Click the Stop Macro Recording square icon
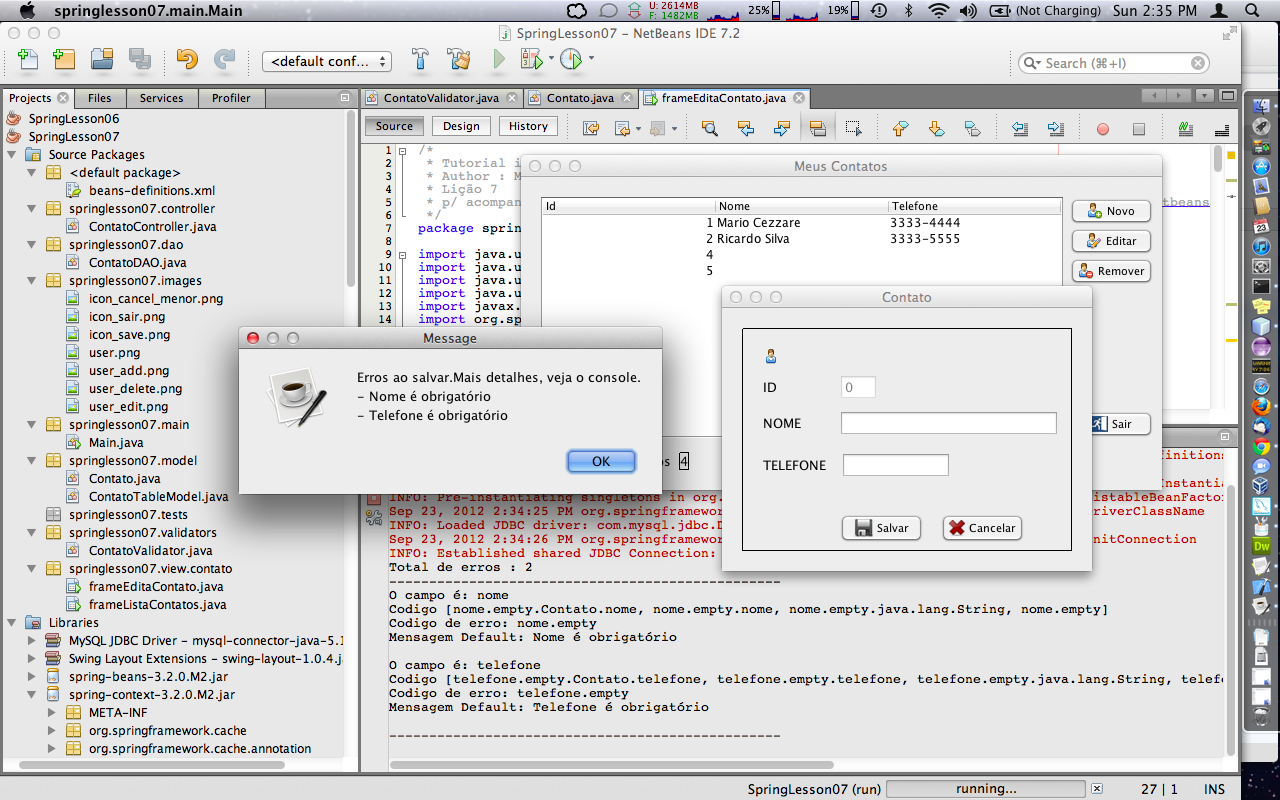1280x800 pixels. click(1139, 129)
